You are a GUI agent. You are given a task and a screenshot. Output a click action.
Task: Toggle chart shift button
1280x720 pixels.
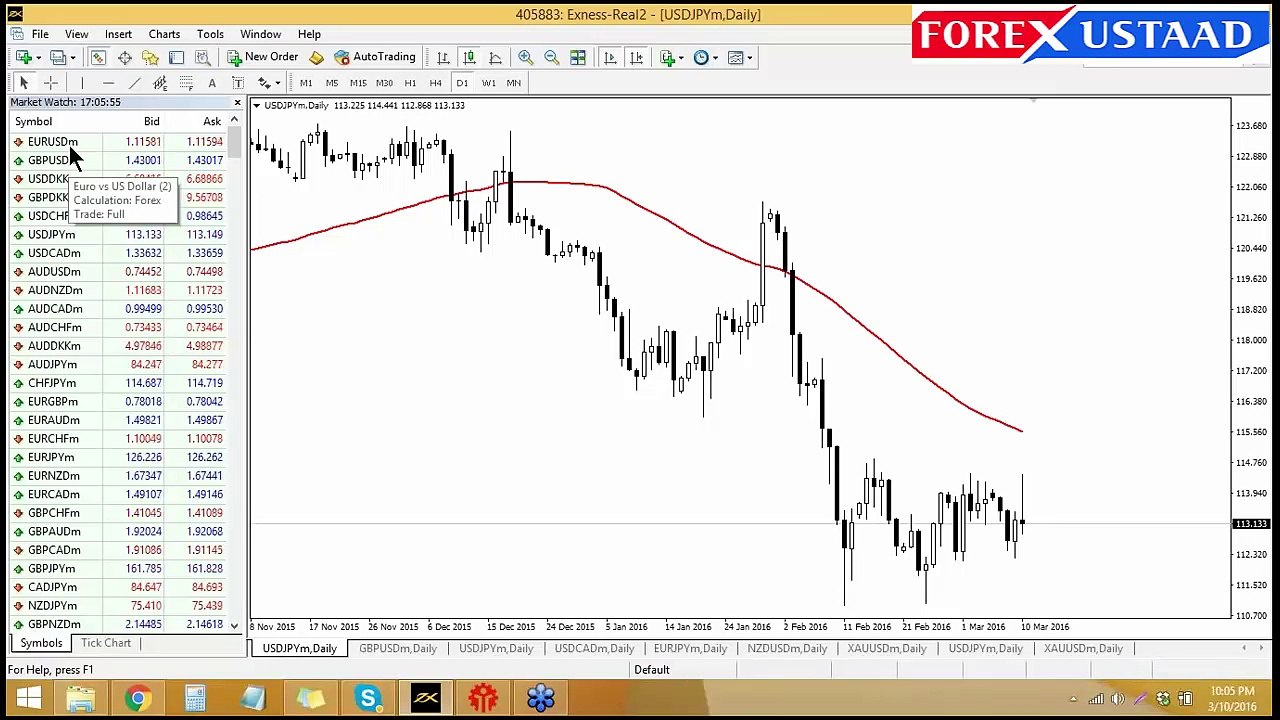coord(636,57)
